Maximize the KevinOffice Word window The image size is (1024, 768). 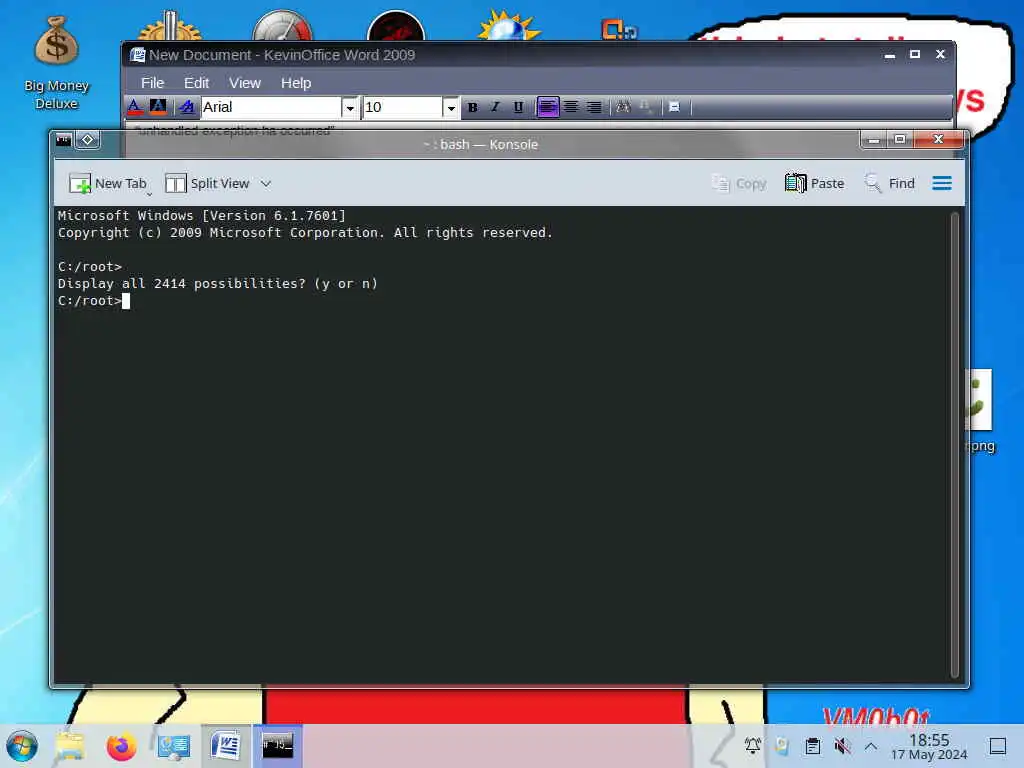point(915,54)
